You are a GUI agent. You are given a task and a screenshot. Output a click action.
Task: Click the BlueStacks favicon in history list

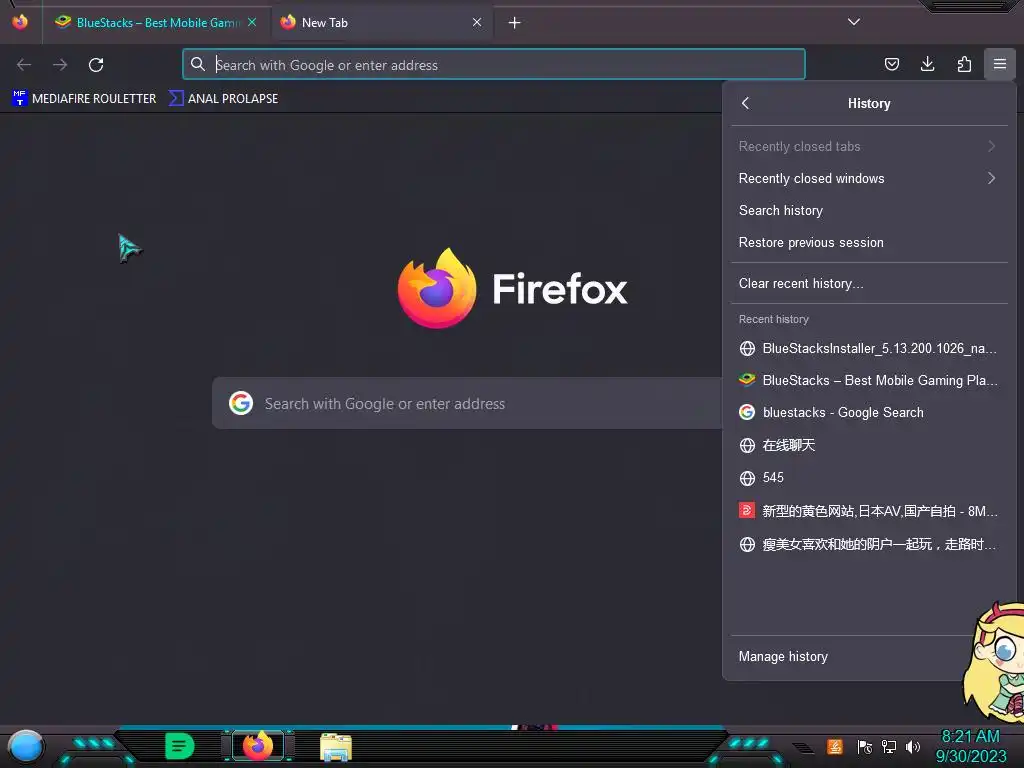tap(747, 379)
